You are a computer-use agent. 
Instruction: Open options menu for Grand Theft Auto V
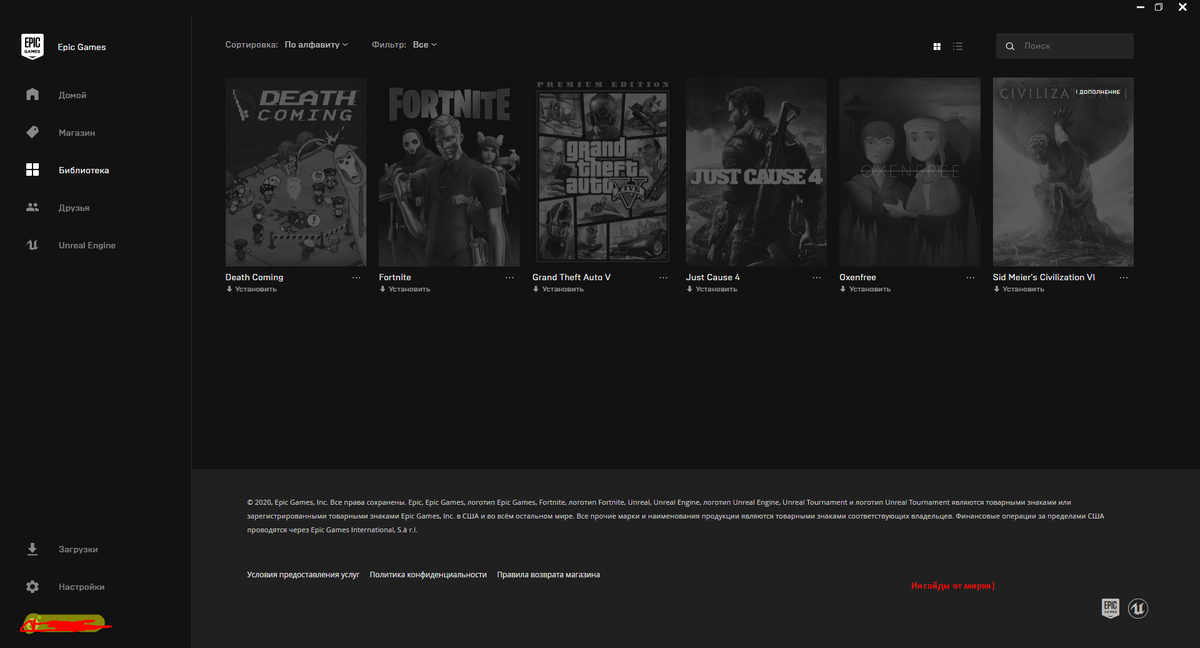click(x=664, y=277)
